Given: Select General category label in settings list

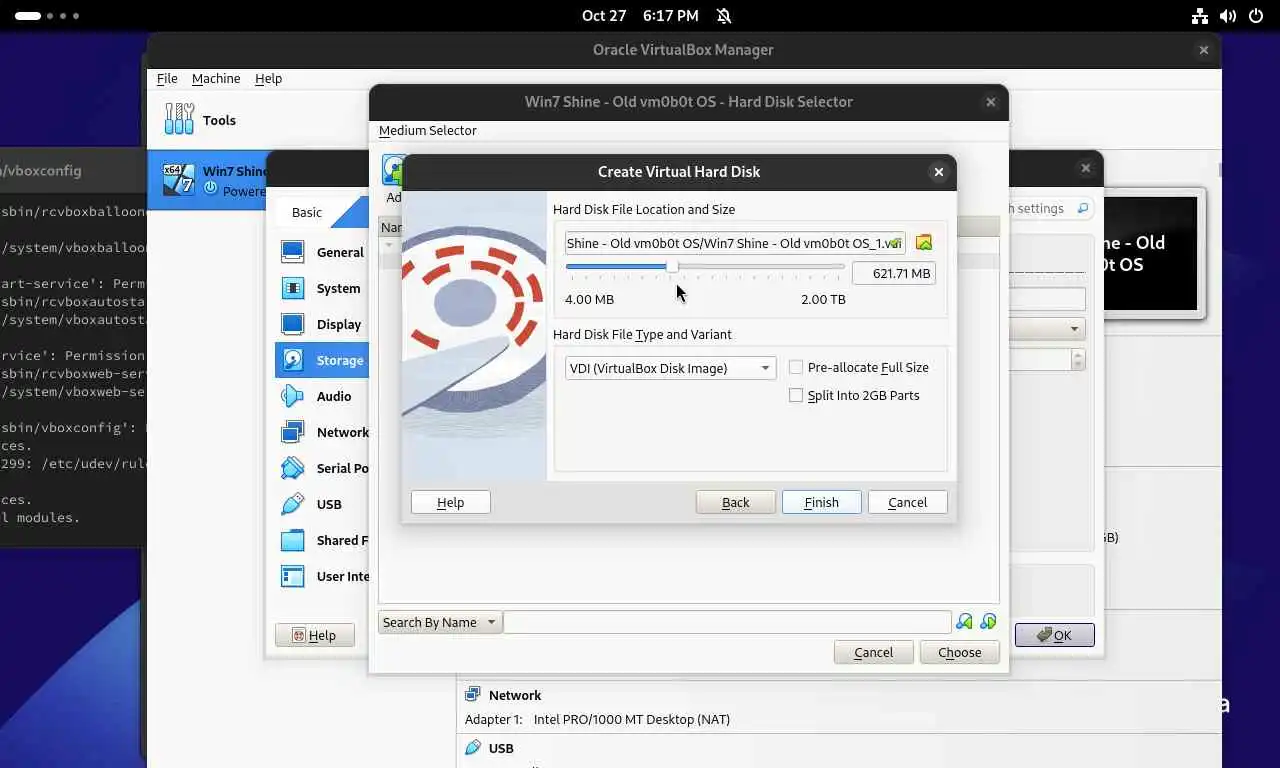Looking at the screenshot, I should pos(340,252).
